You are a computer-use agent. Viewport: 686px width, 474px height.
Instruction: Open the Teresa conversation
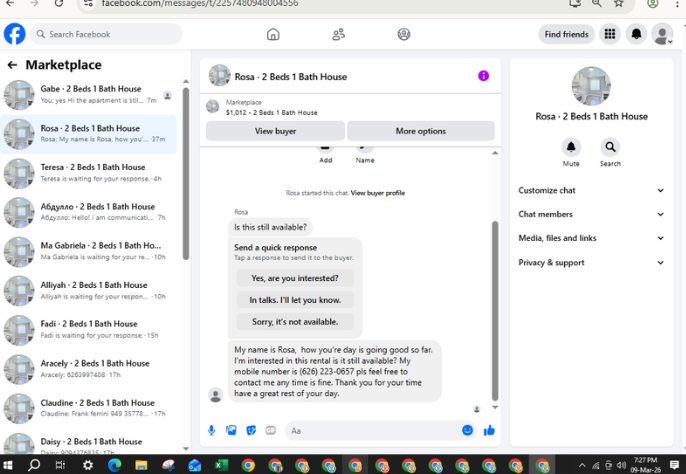point(88,173)
